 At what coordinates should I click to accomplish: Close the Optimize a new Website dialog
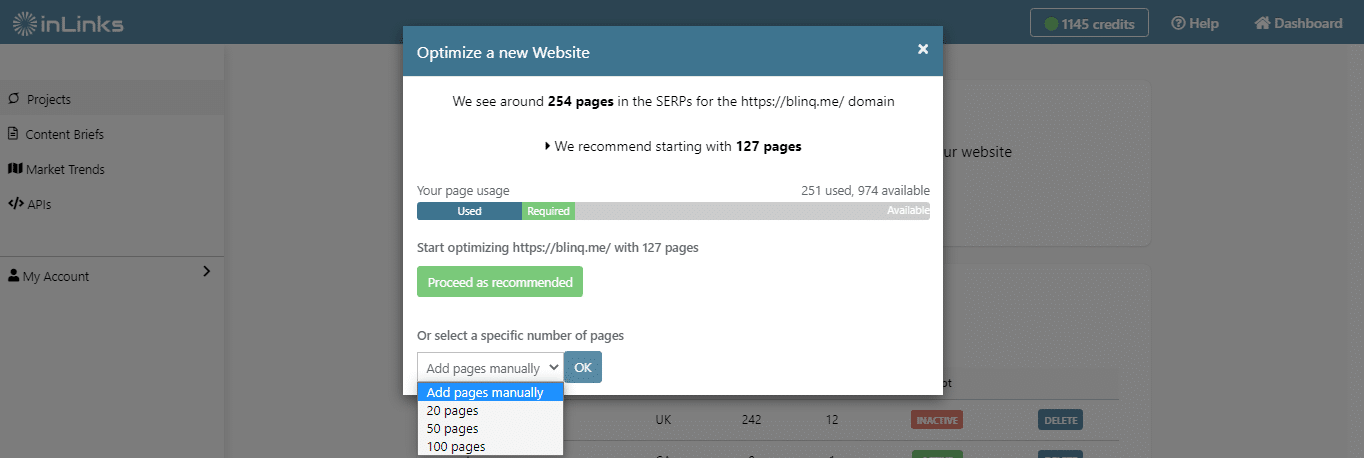(x=923, y=49)
